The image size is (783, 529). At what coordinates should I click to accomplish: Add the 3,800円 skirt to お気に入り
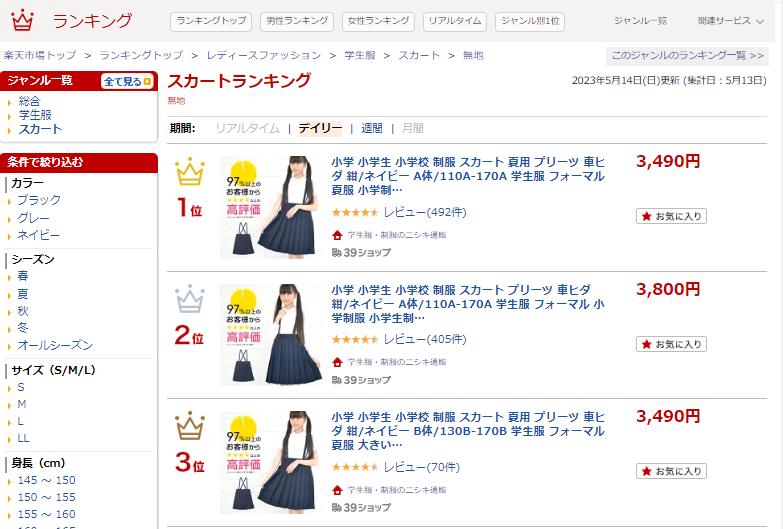671,344
